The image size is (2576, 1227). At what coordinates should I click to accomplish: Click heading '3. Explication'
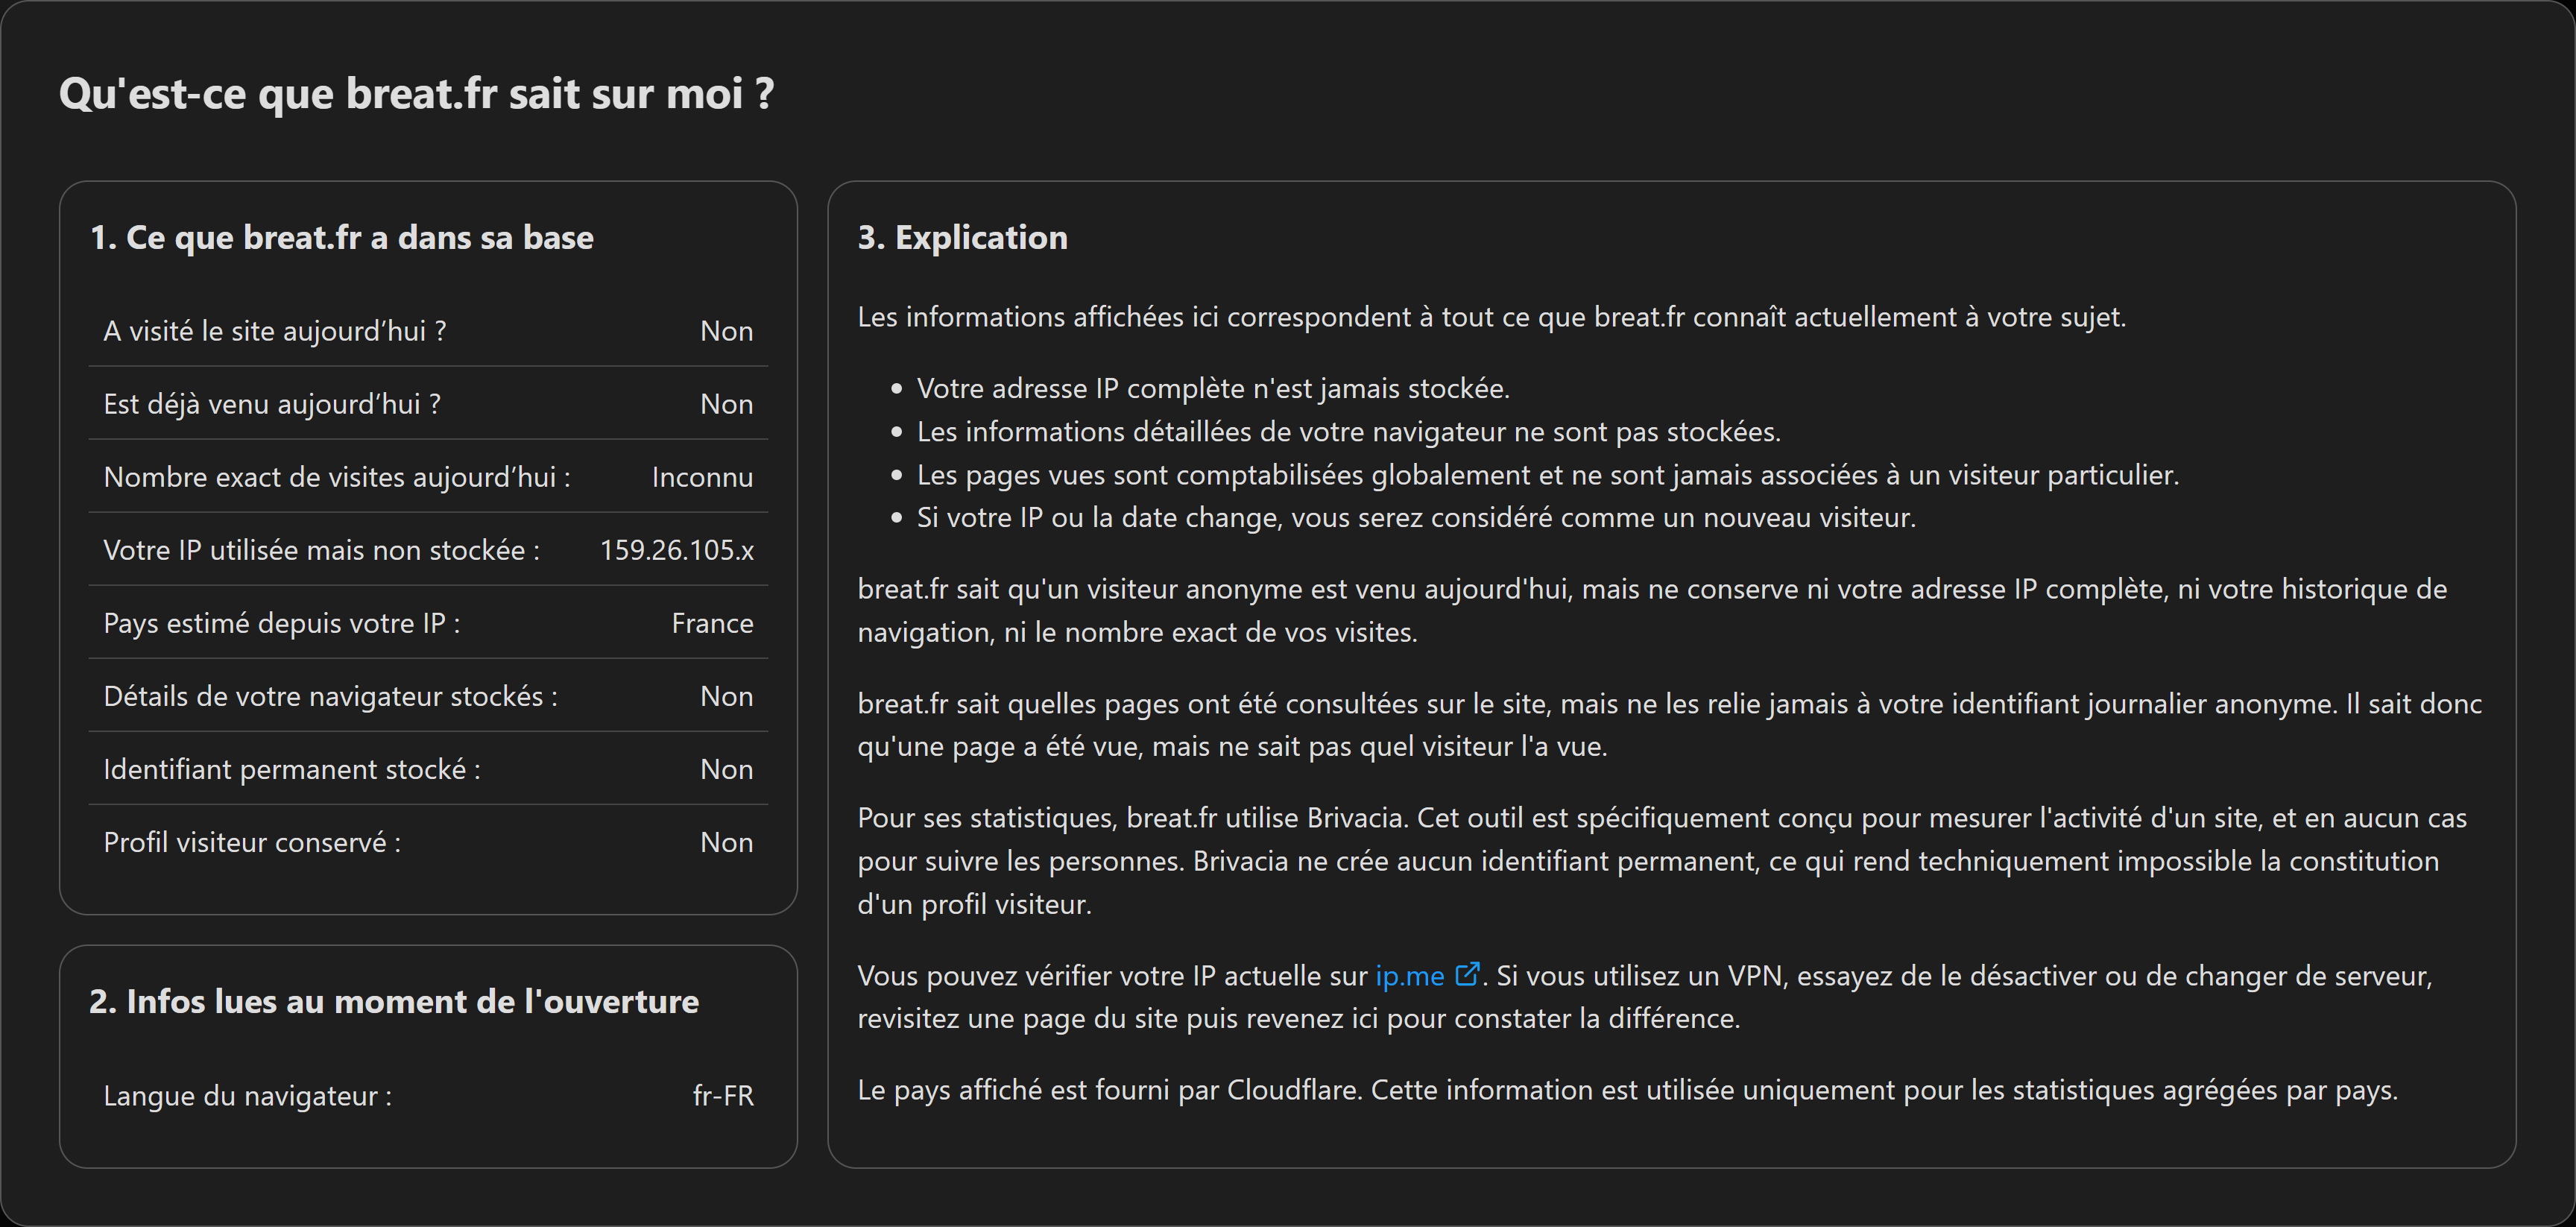click(x=962, y=238)
